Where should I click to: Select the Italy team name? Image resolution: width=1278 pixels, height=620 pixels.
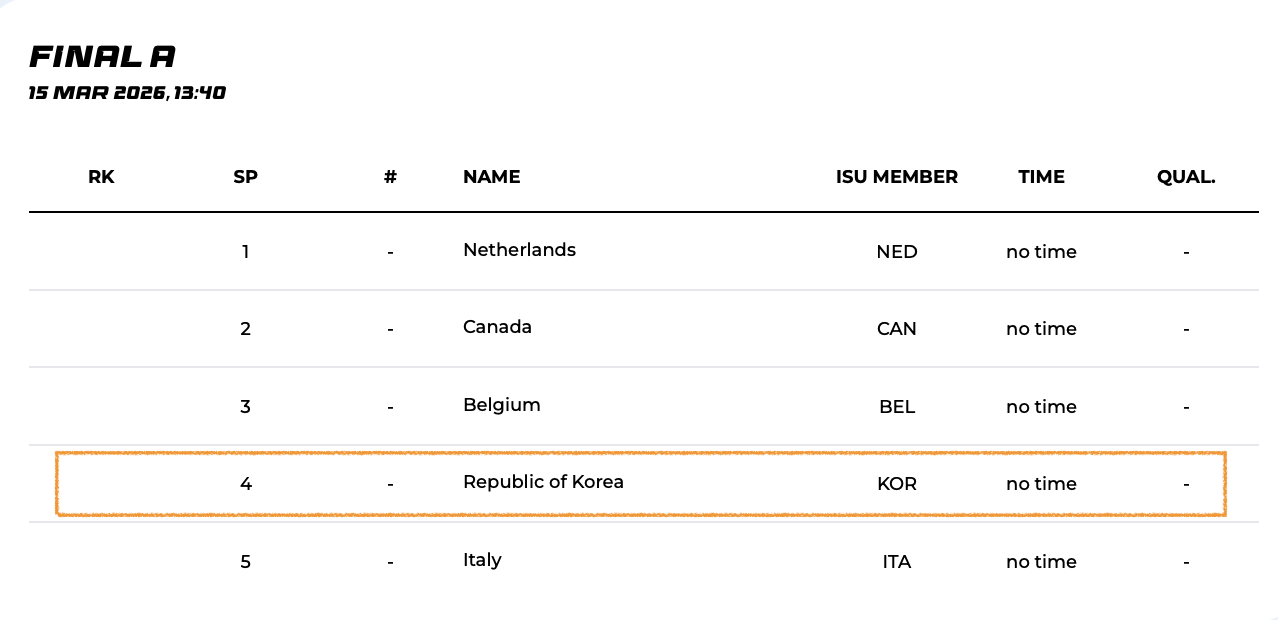point(482,560)
